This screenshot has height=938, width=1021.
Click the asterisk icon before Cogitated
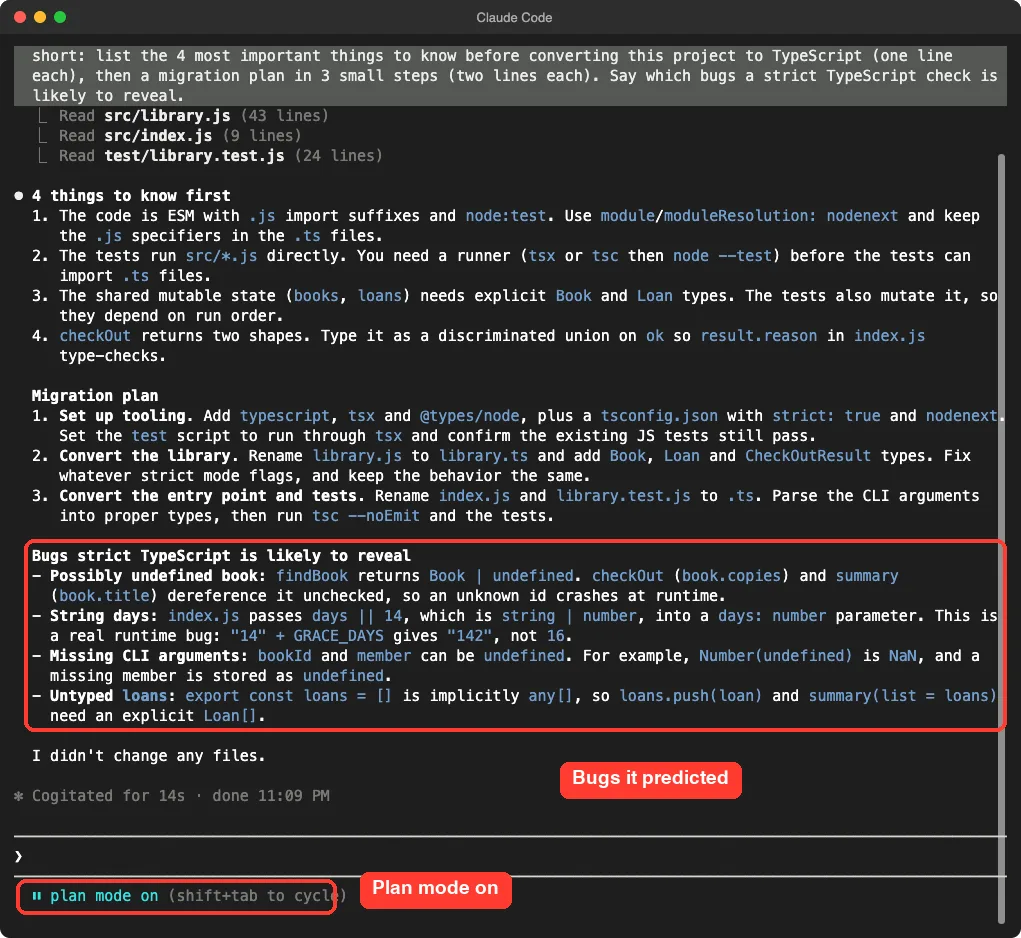(x=18, y=795)
